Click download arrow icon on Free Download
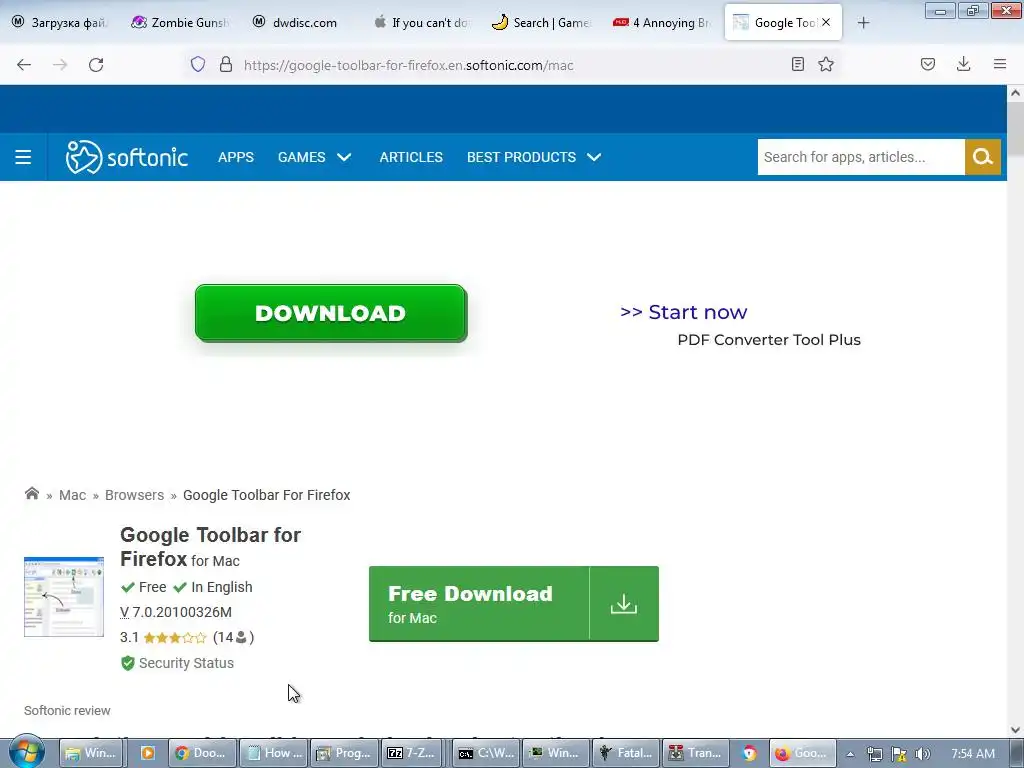Viewport: 1024px width, 768px height. tap(624, 603)
